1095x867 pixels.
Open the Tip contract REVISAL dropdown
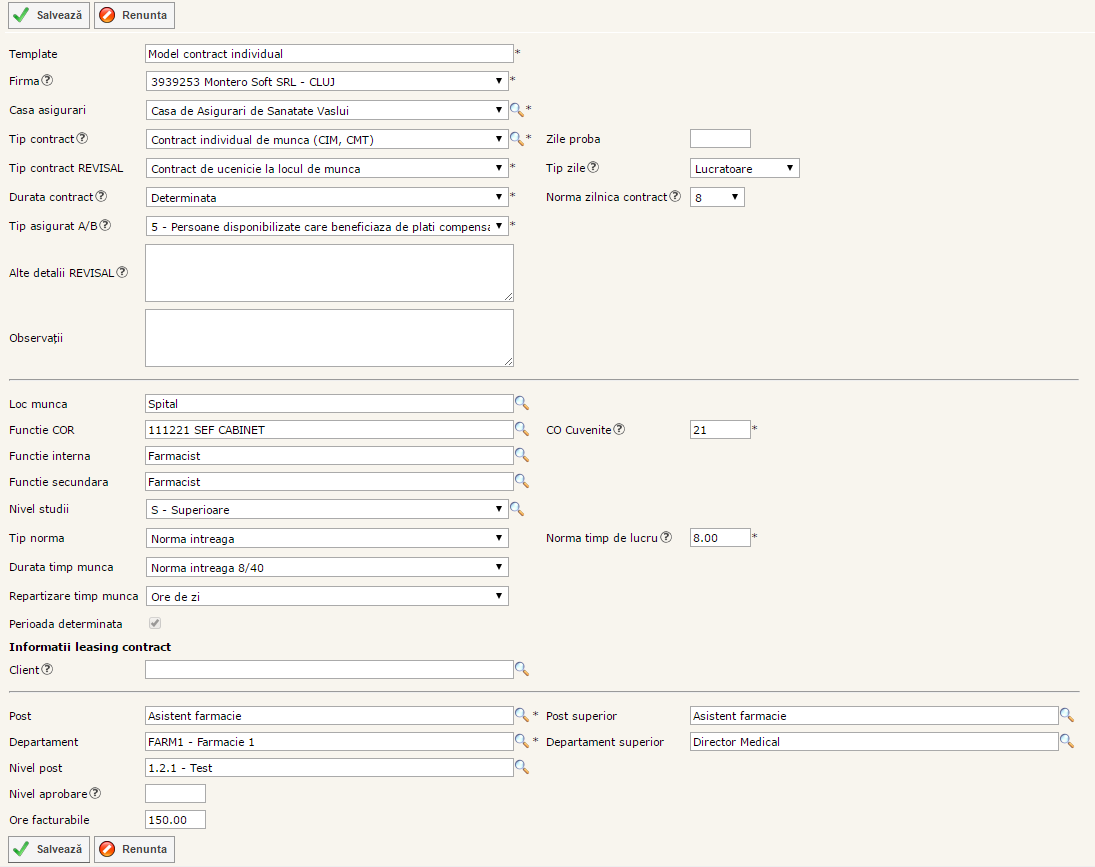[328, 169]
